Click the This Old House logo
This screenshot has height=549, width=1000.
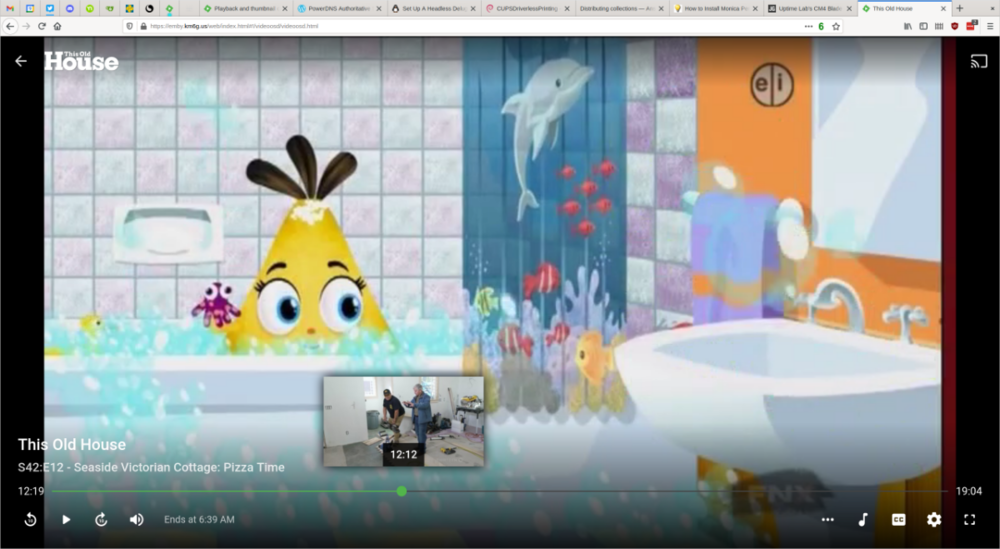(81, 61)
